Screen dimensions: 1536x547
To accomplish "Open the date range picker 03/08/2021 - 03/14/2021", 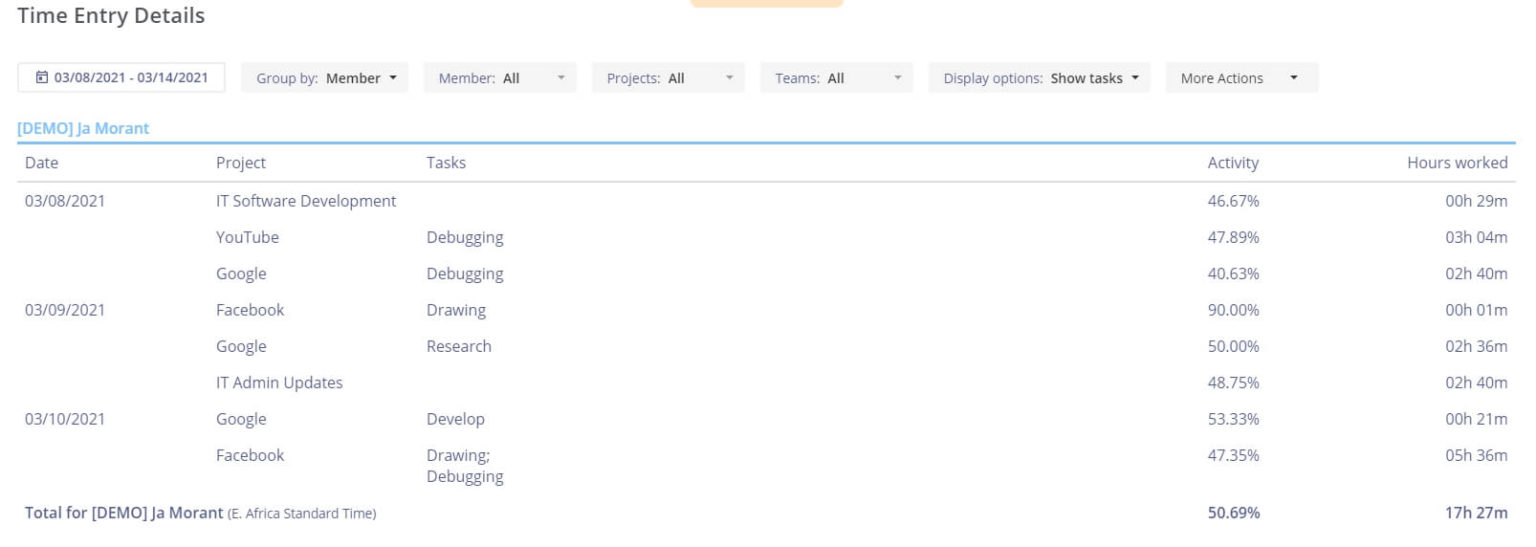I will [121, 78].
